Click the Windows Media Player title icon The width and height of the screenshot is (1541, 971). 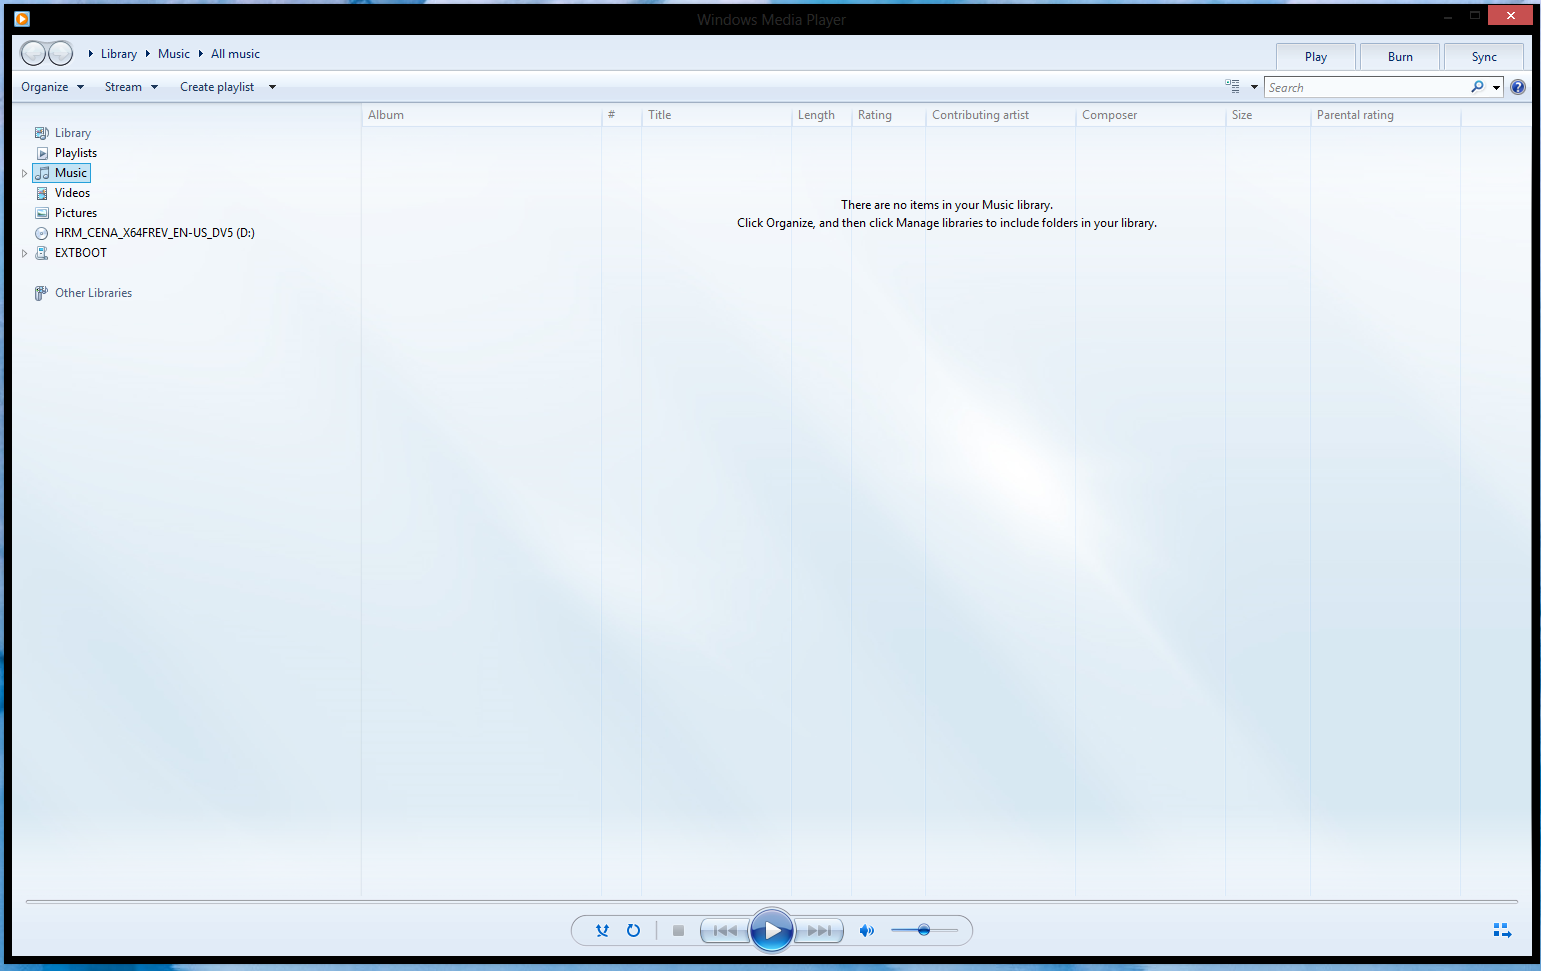point(22,19)
